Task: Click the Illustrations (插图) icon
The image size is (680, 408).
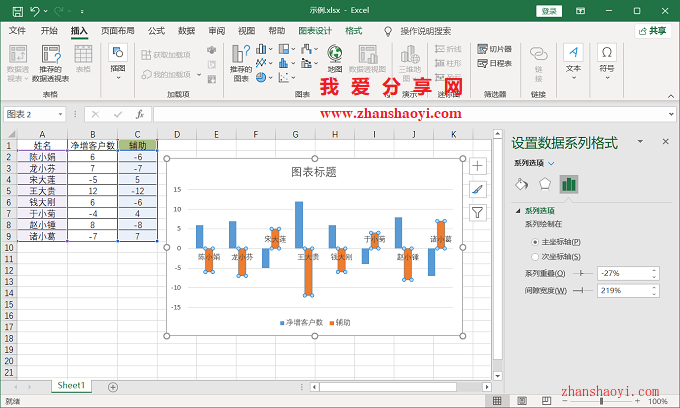Action: click(x=118, y=53)
